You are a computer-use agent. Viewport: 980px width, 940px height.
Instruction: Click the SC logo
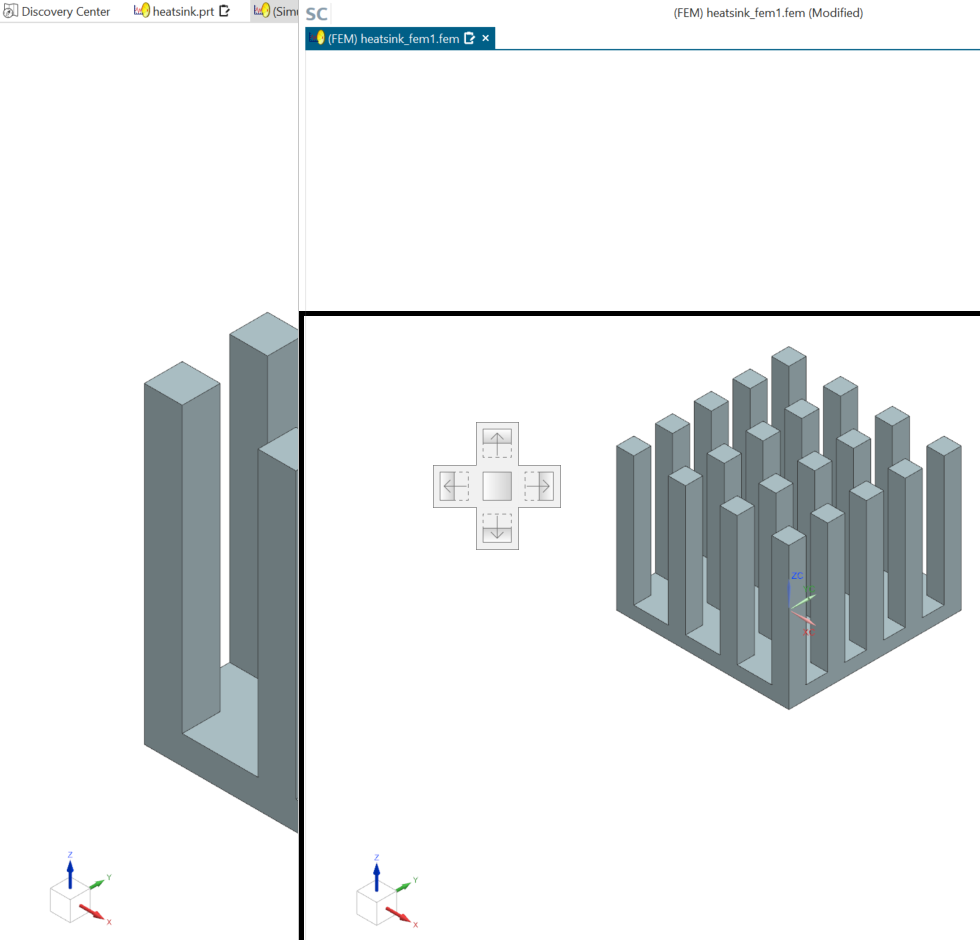(316, 14)
